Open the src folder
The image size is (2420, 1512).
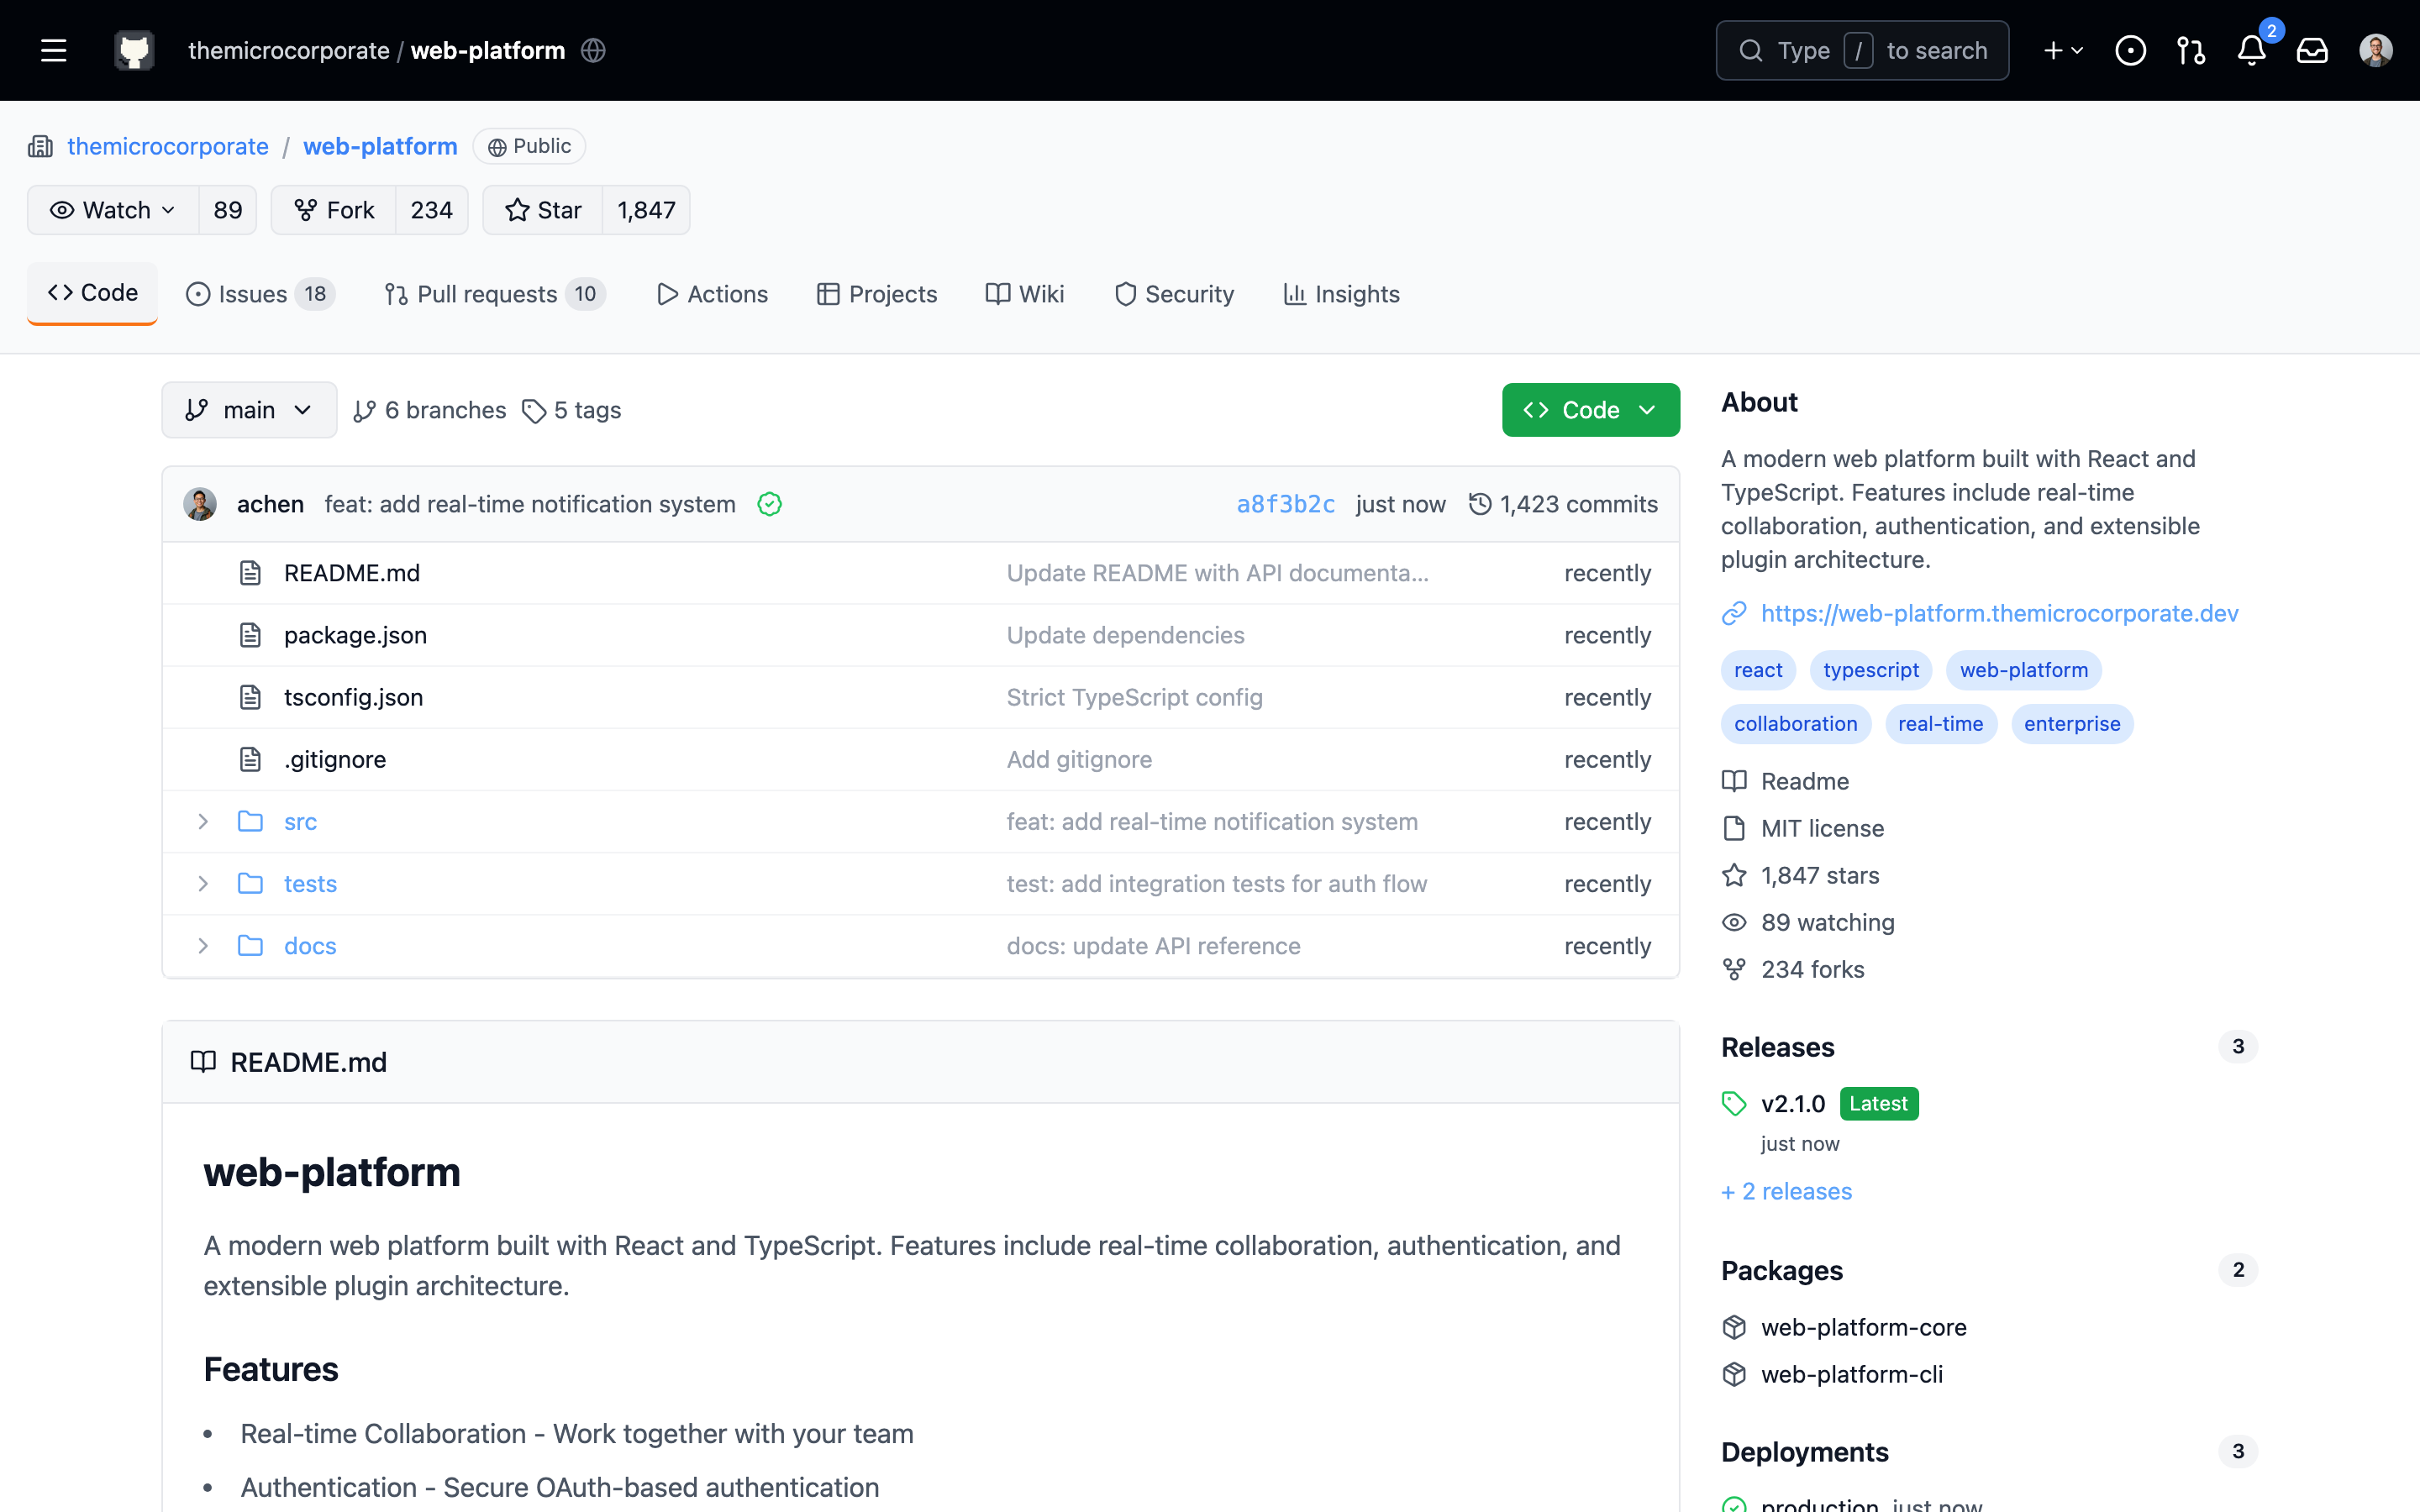[300, 822]
